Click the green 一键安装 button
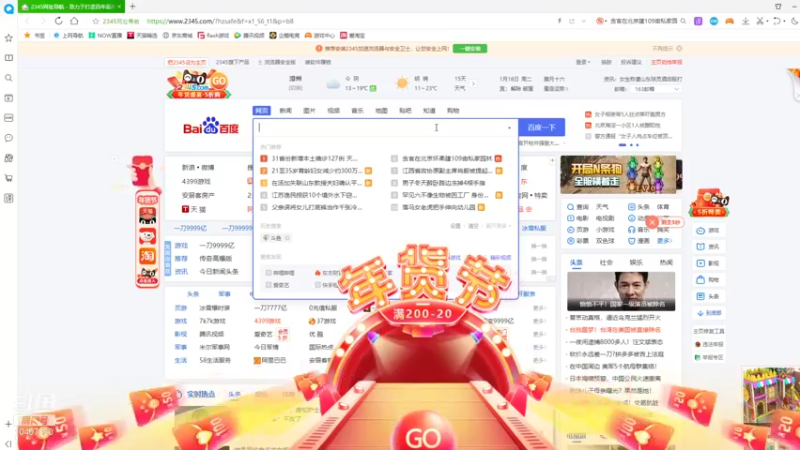The height and width of the screenshot is (450, 800). click(x=470, y=48)
